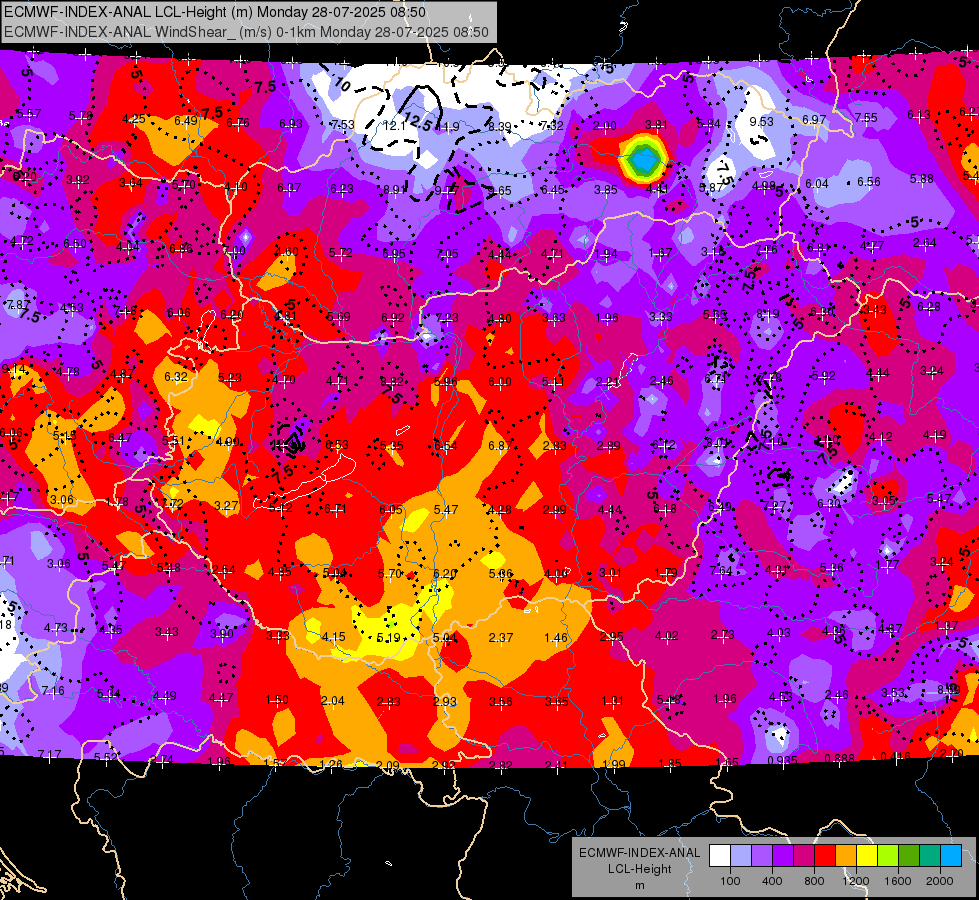Click 'ECMWF-INDEX-ANAL' text in the legend
979x900 pixels.
coord(639,853)
